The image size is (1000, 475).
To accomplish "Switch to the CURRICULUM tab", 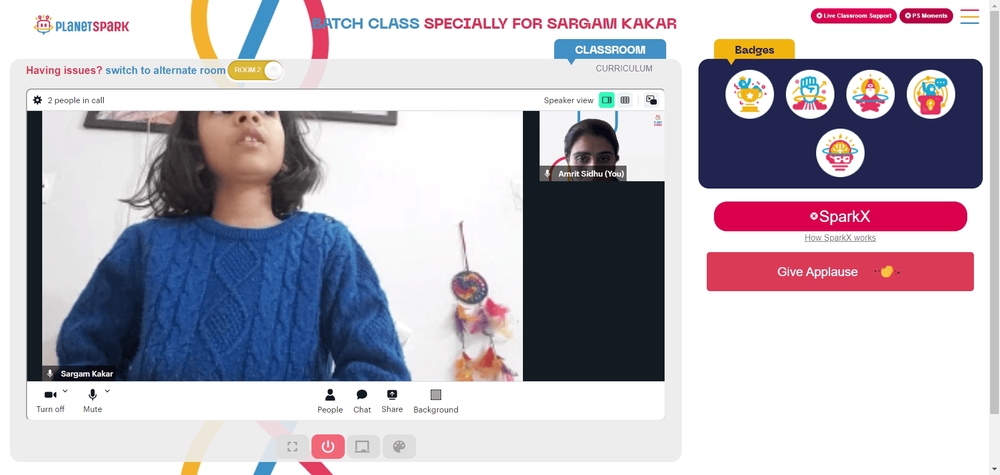I will [624, 68].
